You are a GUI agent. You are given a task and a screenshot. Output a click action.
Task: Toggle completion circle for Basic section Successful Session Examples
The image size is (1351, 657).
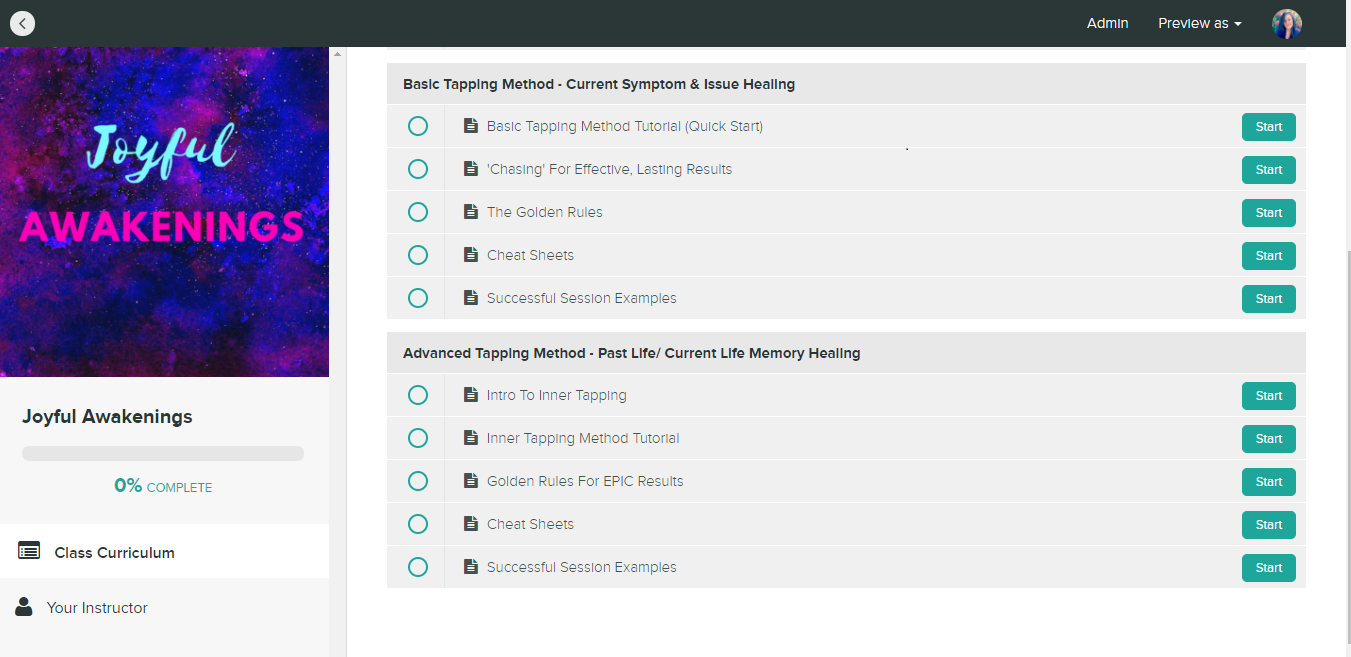(418, 298)
